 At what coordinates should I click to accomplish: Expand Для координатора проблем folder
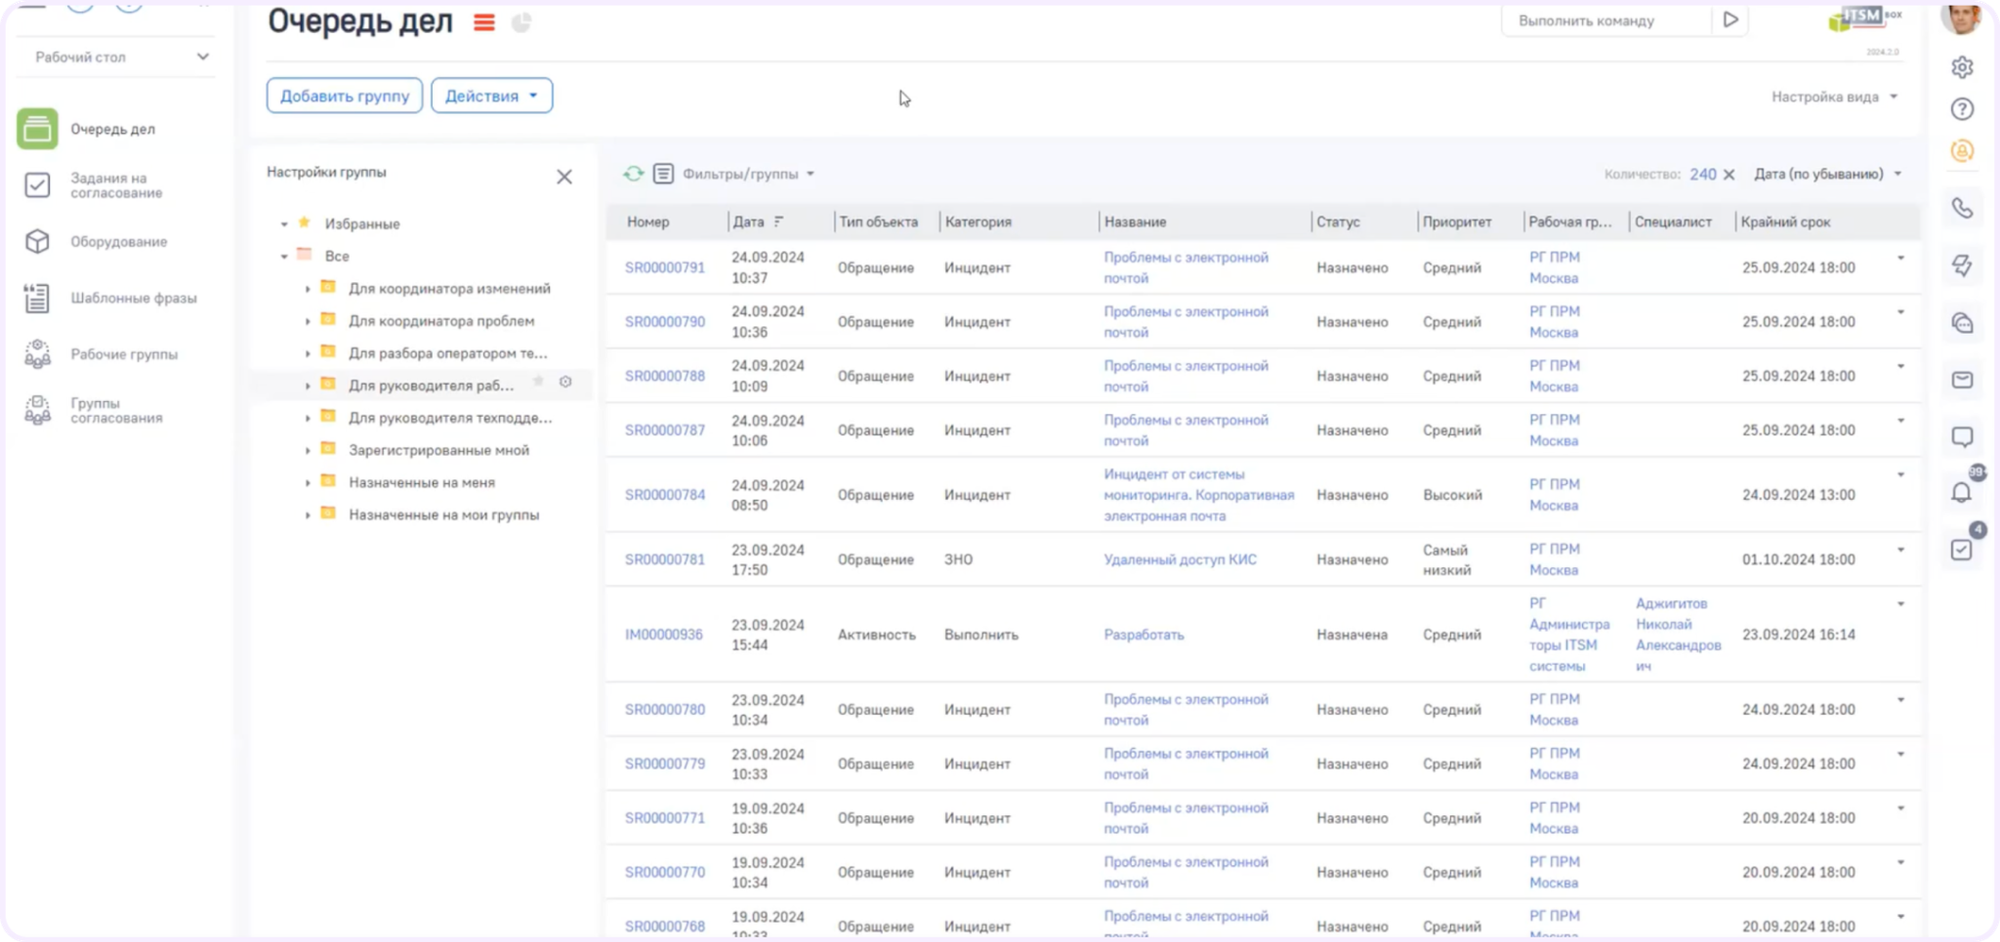click(307, 321)
